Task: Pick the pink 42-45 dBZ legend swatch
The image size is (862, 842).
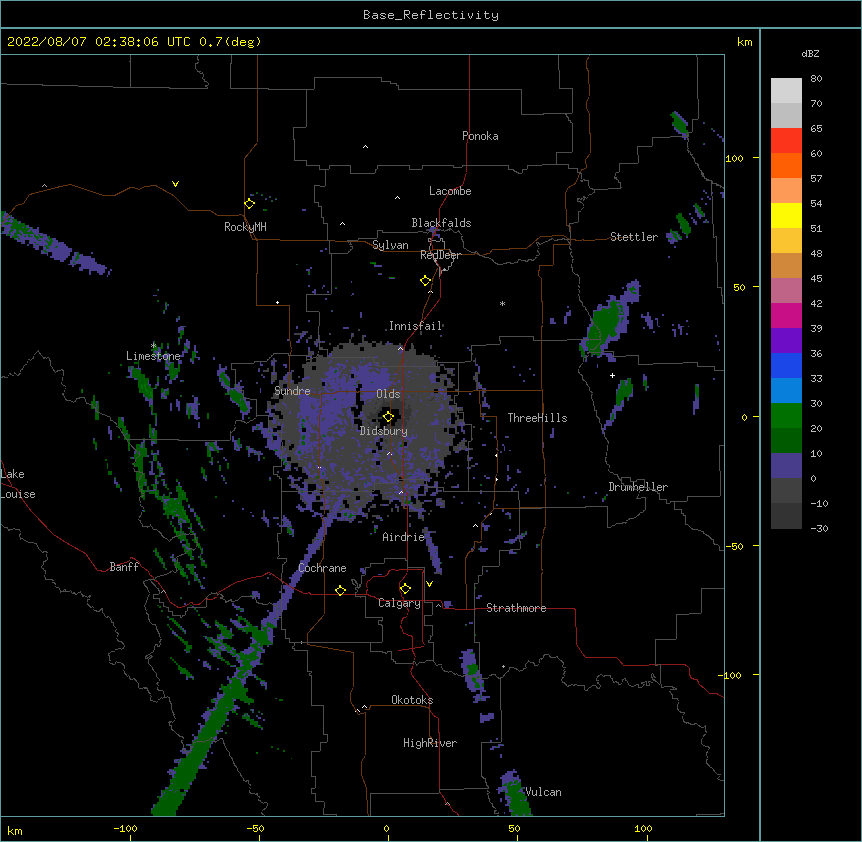Action: tap(786, 291)
